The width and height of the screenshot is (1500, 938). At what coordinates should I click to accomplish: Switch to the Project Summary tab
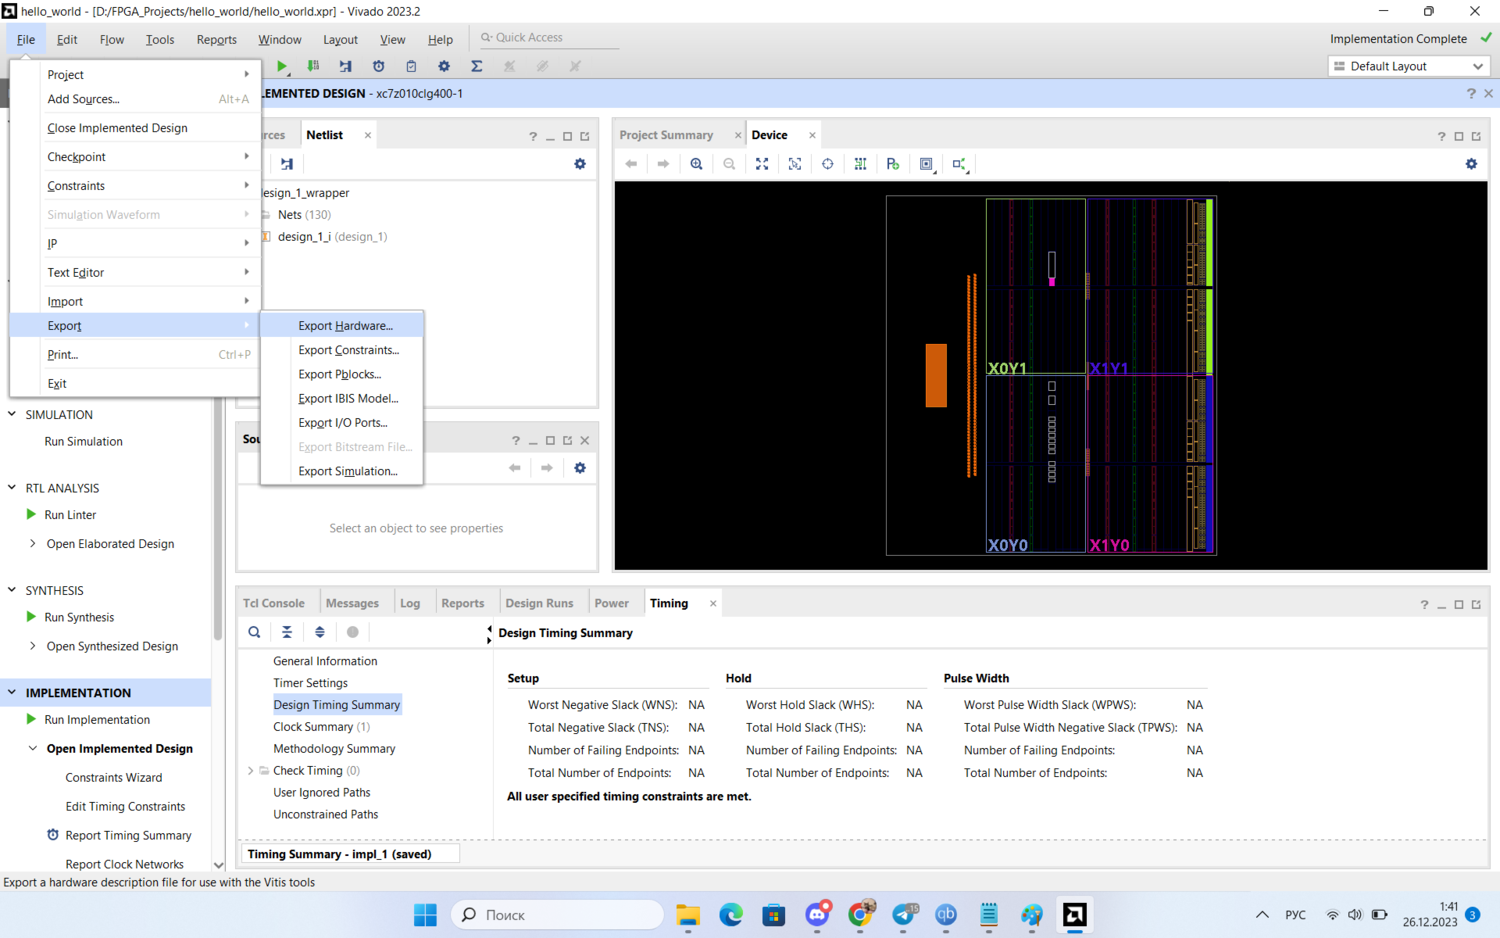click(666, 135)
